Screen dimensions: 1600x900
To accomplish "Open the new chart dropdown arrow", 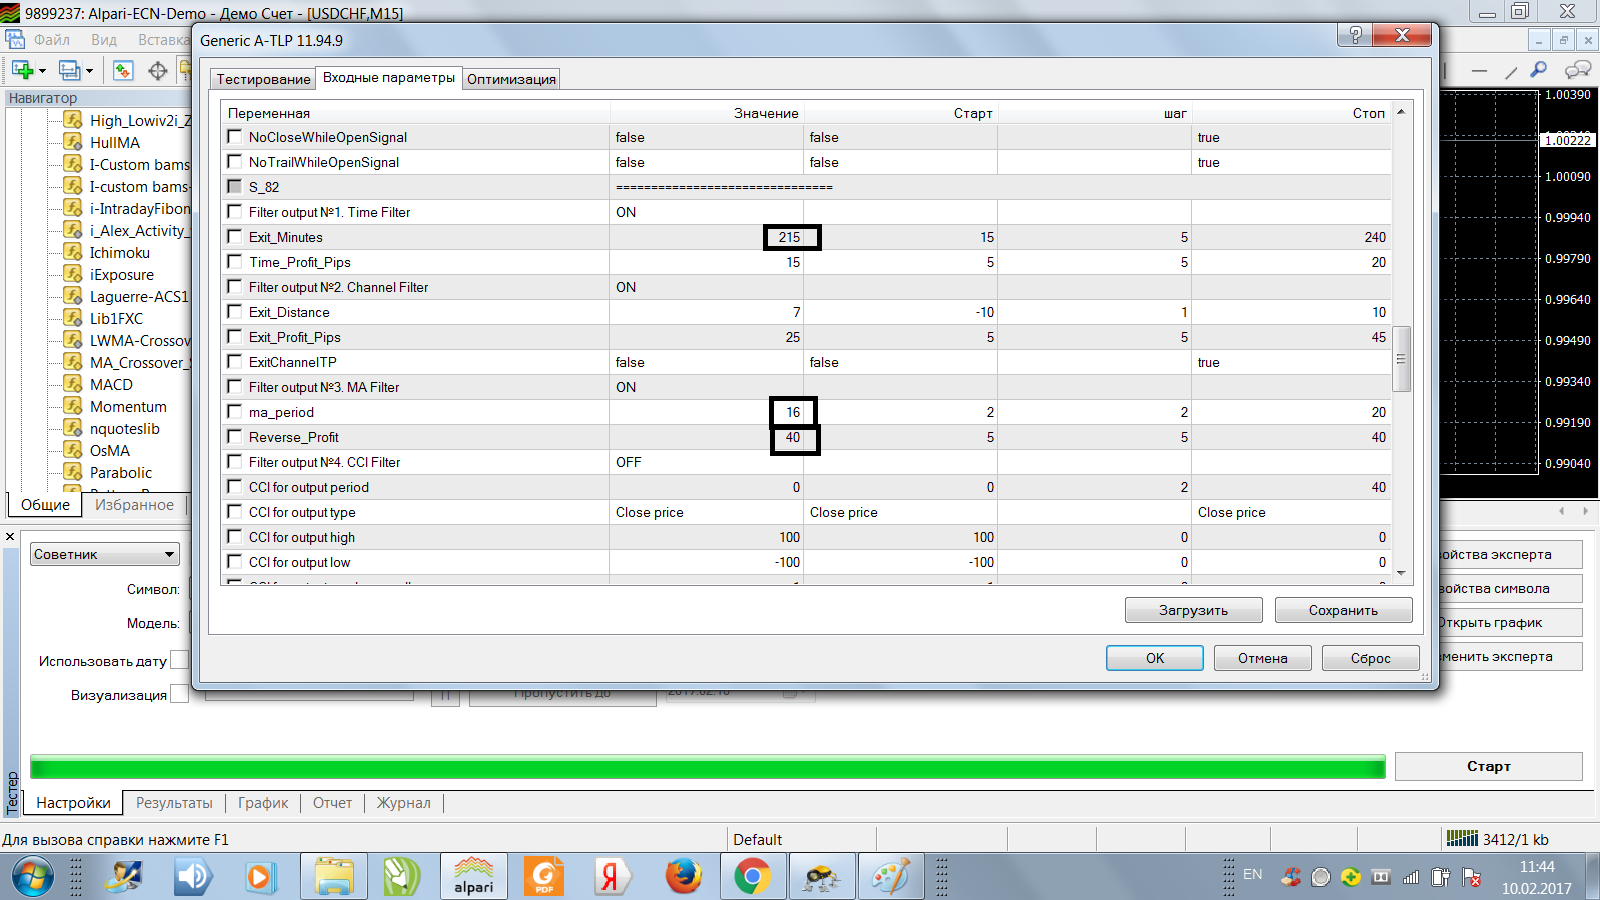I will coord(42,71).
